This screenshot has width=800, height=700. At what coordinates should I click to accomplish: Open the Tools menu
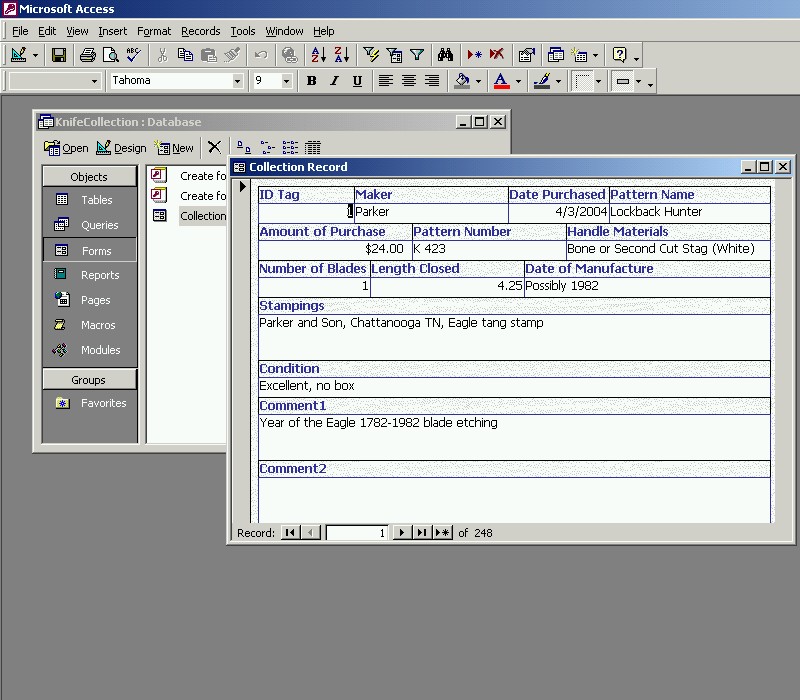[x=243, y=31]
